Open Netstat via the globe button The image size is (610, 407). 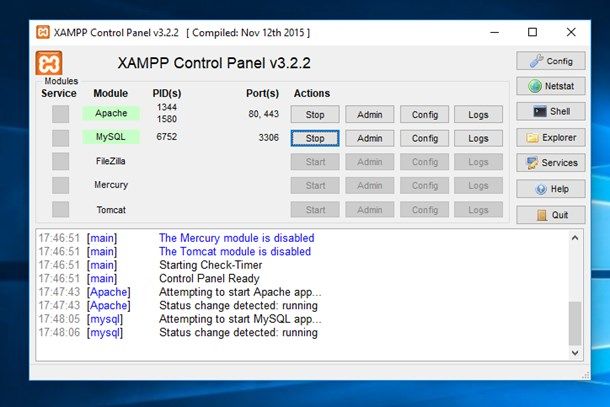tap(550, 86)
